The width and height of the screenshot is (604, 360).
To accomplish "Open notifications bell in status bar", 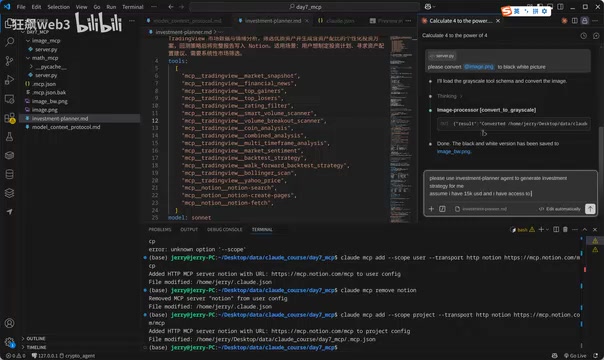I will point(596,356).
